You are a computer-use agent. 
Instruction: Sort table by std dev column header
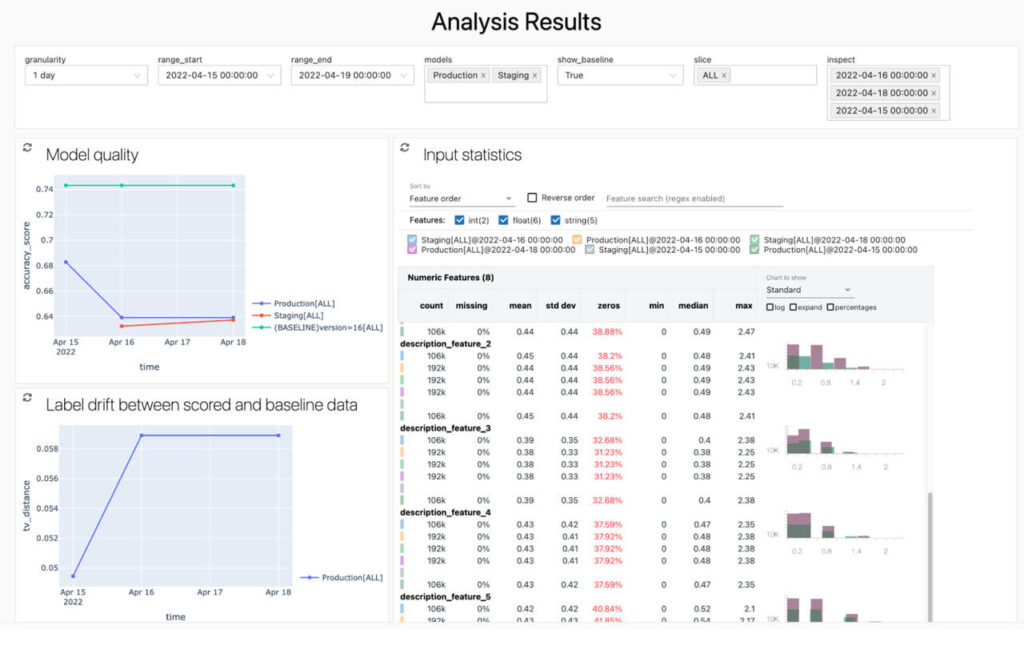click(x=561, y=306)
